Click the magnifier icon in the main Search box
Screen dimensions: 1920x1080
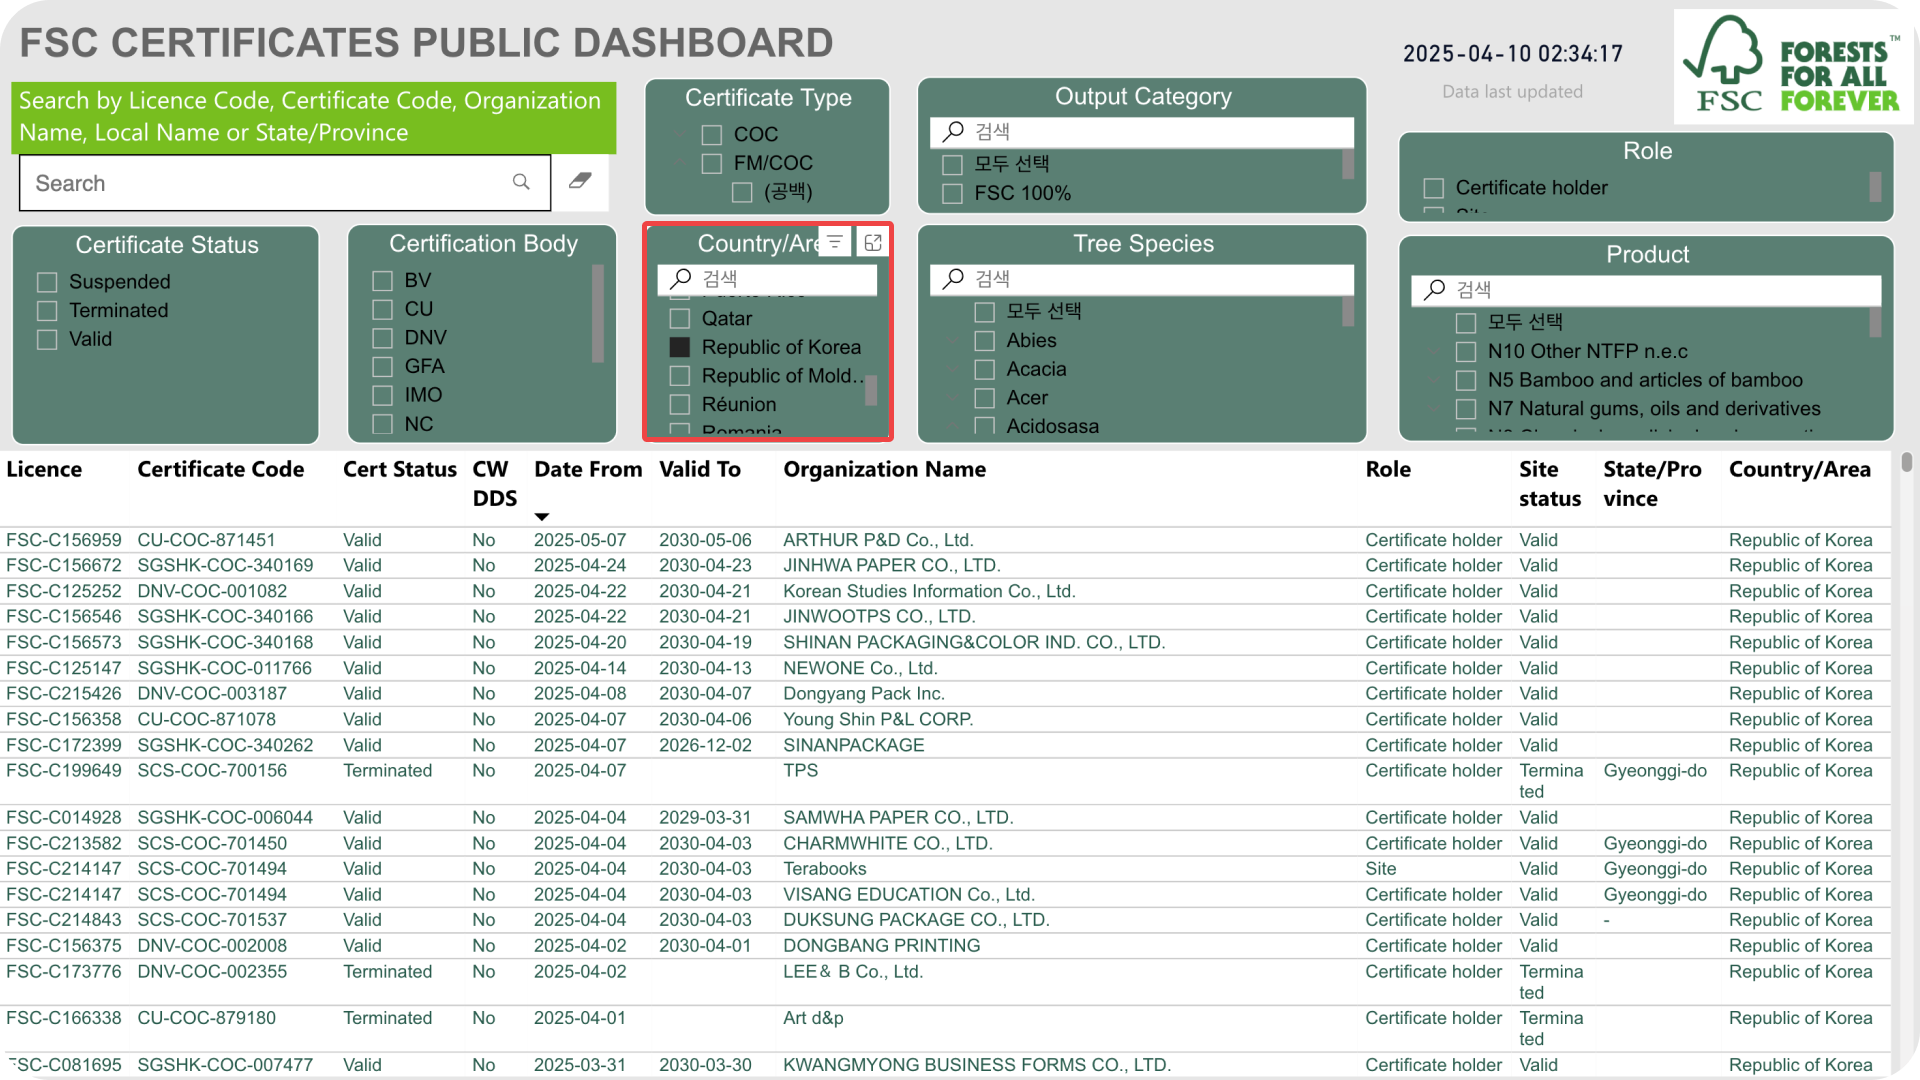tap(521, 182)
